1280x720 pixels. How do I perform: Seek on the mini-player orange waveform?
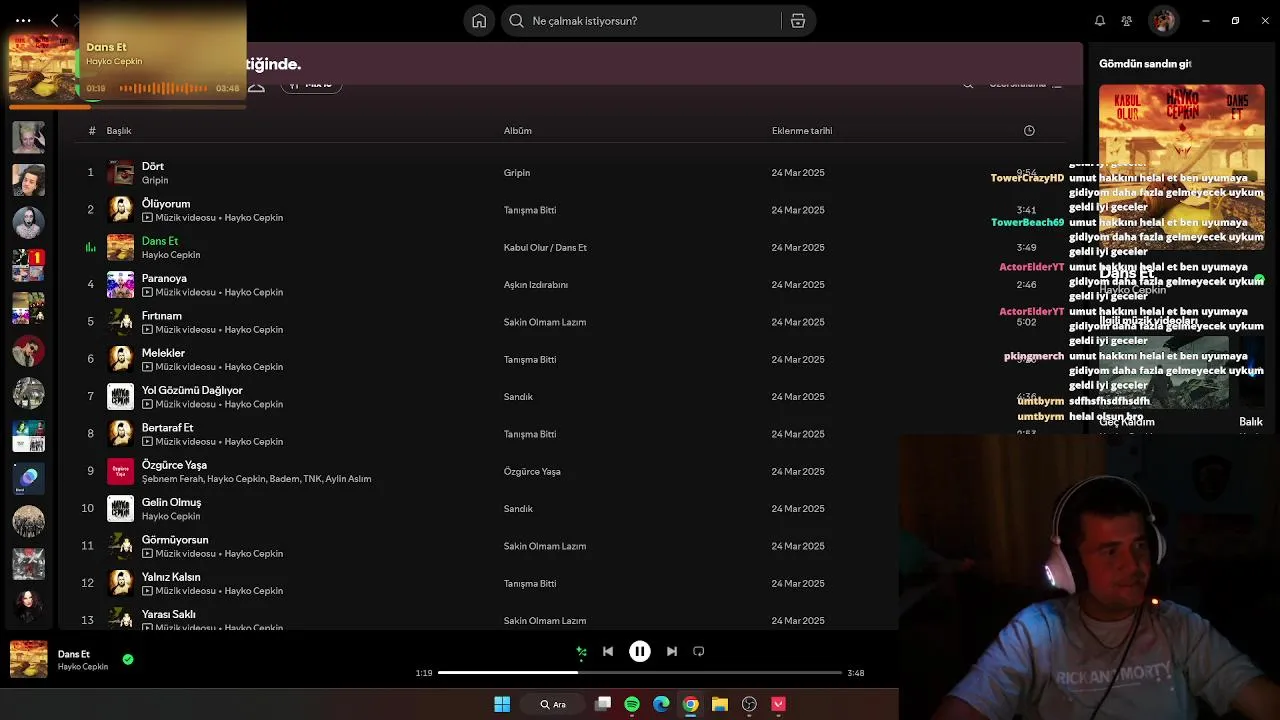pos(163,88)
